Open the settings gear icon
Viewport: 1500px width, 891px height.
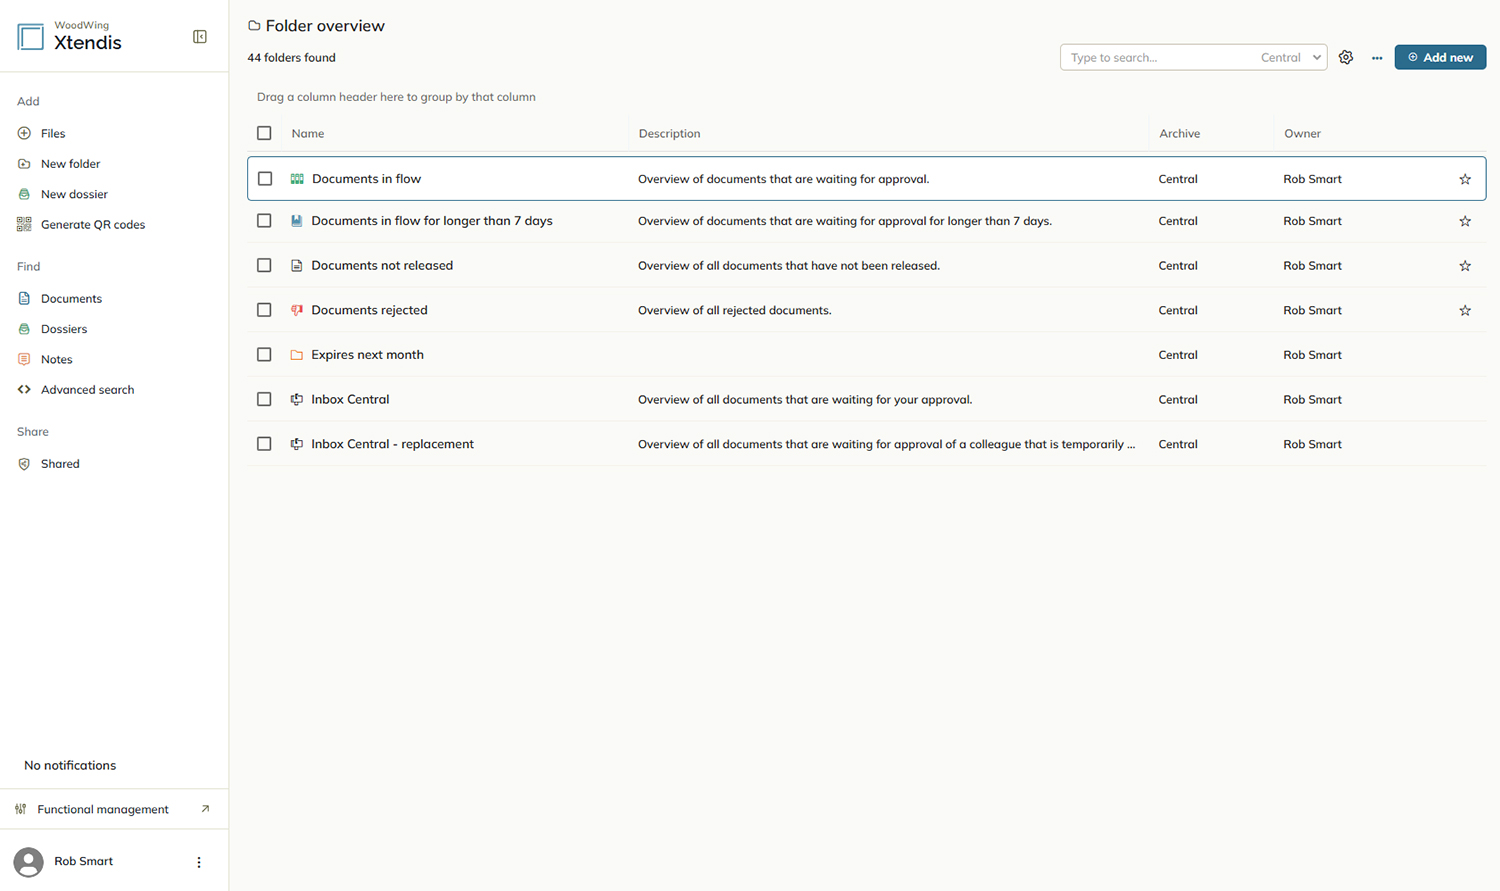tap(1346, 58)
